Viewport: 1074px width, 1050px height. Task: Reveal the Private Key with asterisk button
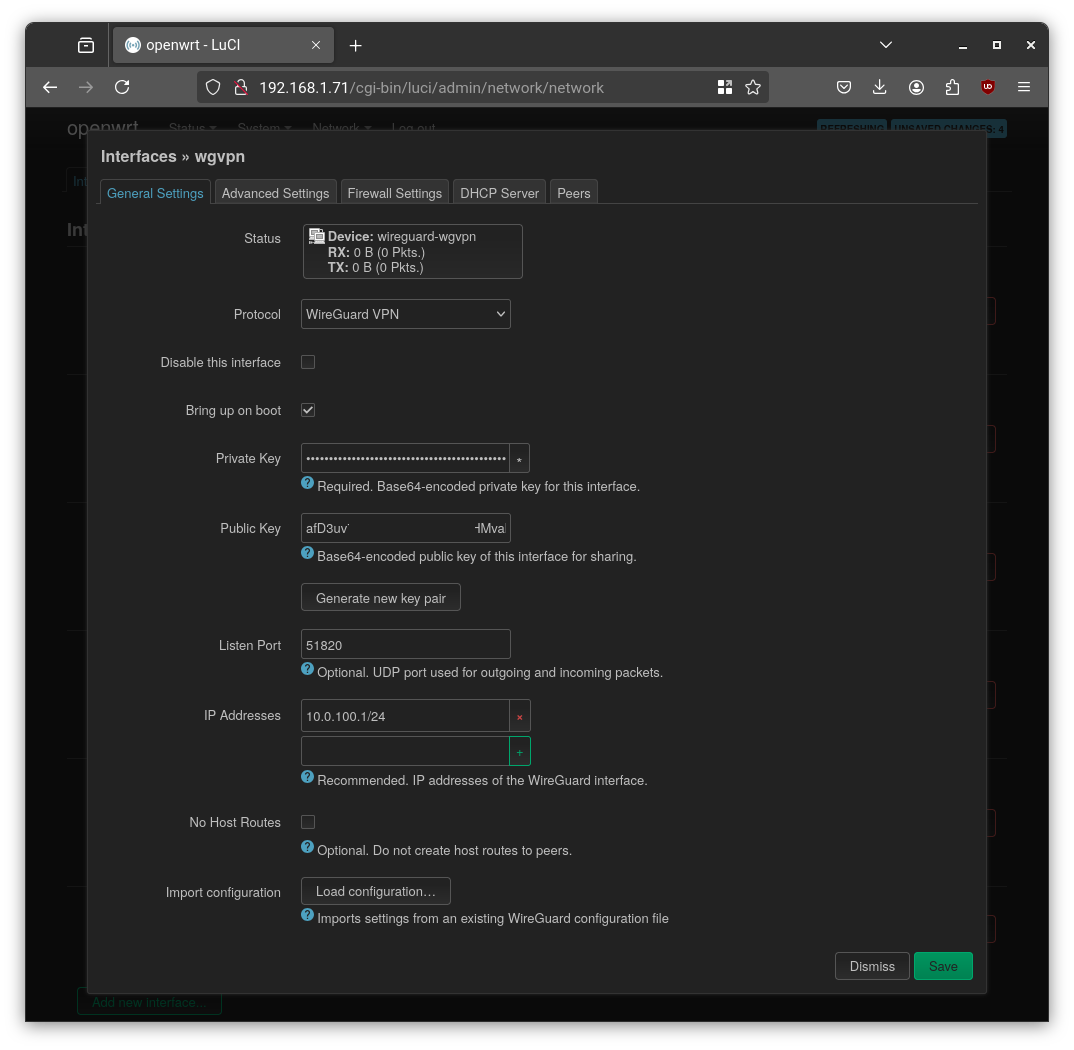519,458
